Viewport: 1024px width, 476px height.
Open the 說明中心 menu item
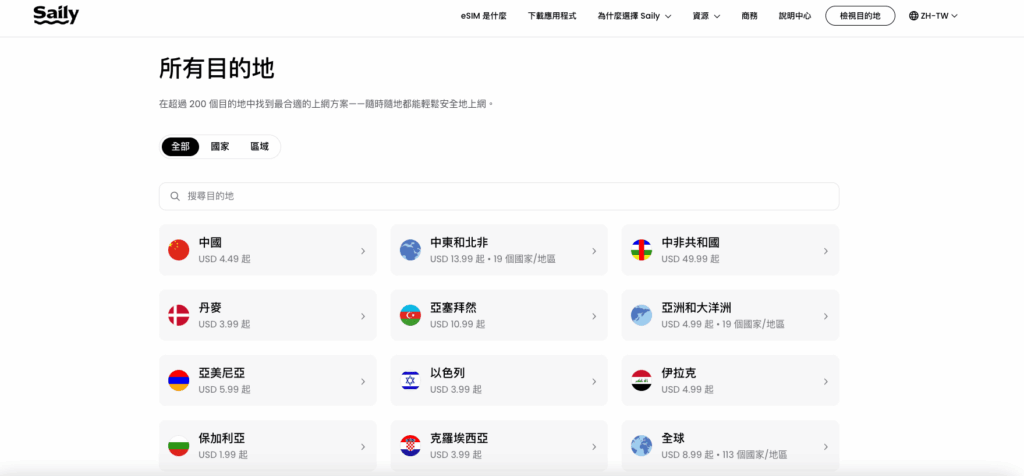[795, 16]
